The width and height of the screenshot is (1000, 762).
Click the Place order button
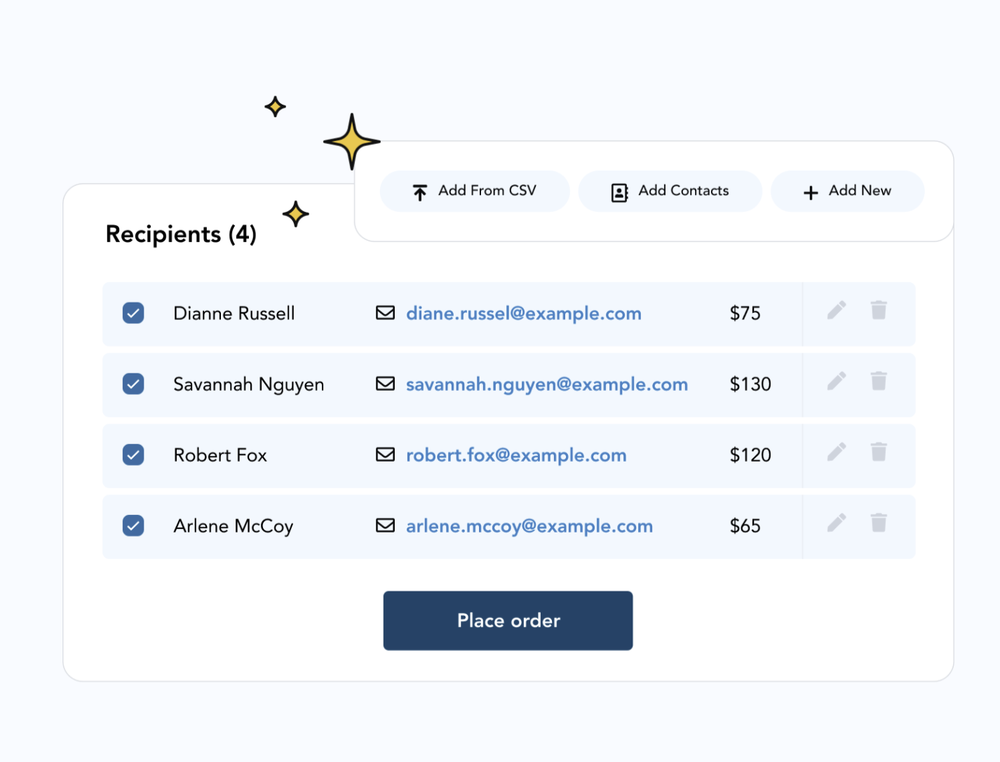click(508, 620)
